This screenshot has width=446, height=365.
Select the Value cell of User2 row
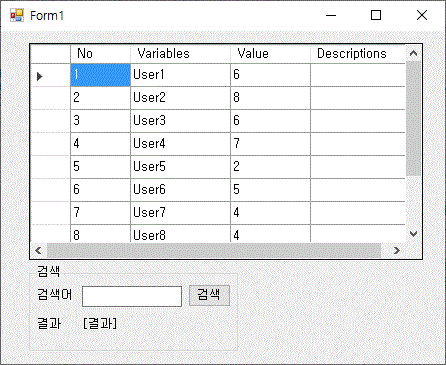[x=270, y=98]
